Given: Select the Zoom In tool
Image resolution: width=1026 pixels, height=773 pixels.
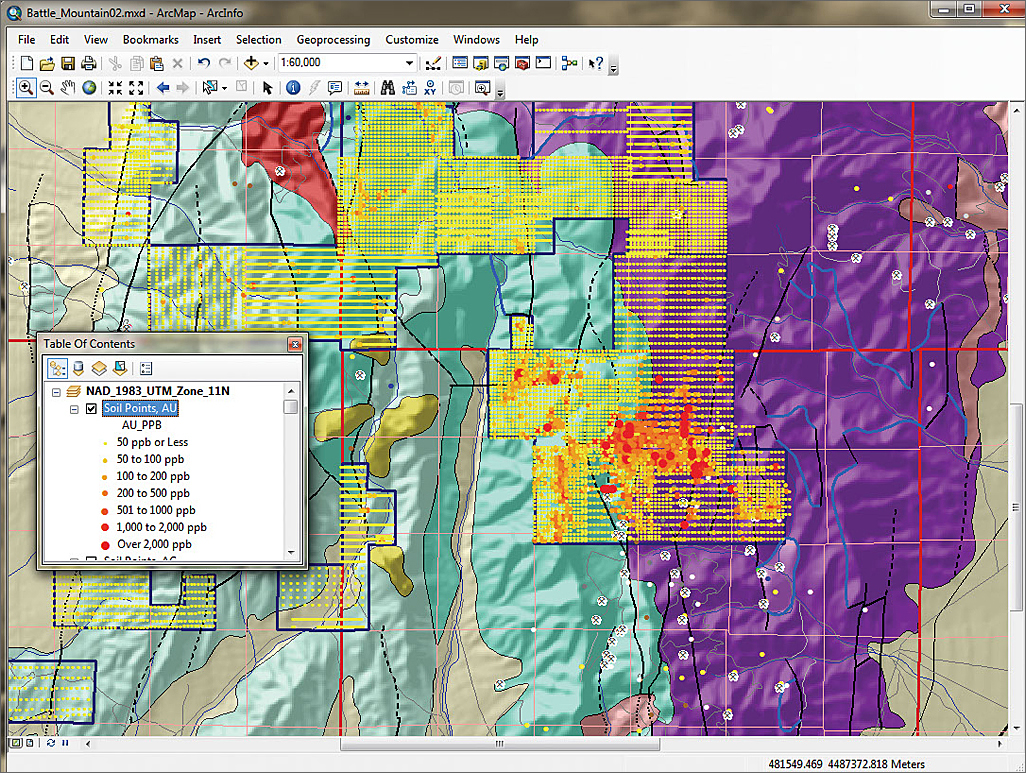Looking at the screenshot, I should [x=26, y=88].
